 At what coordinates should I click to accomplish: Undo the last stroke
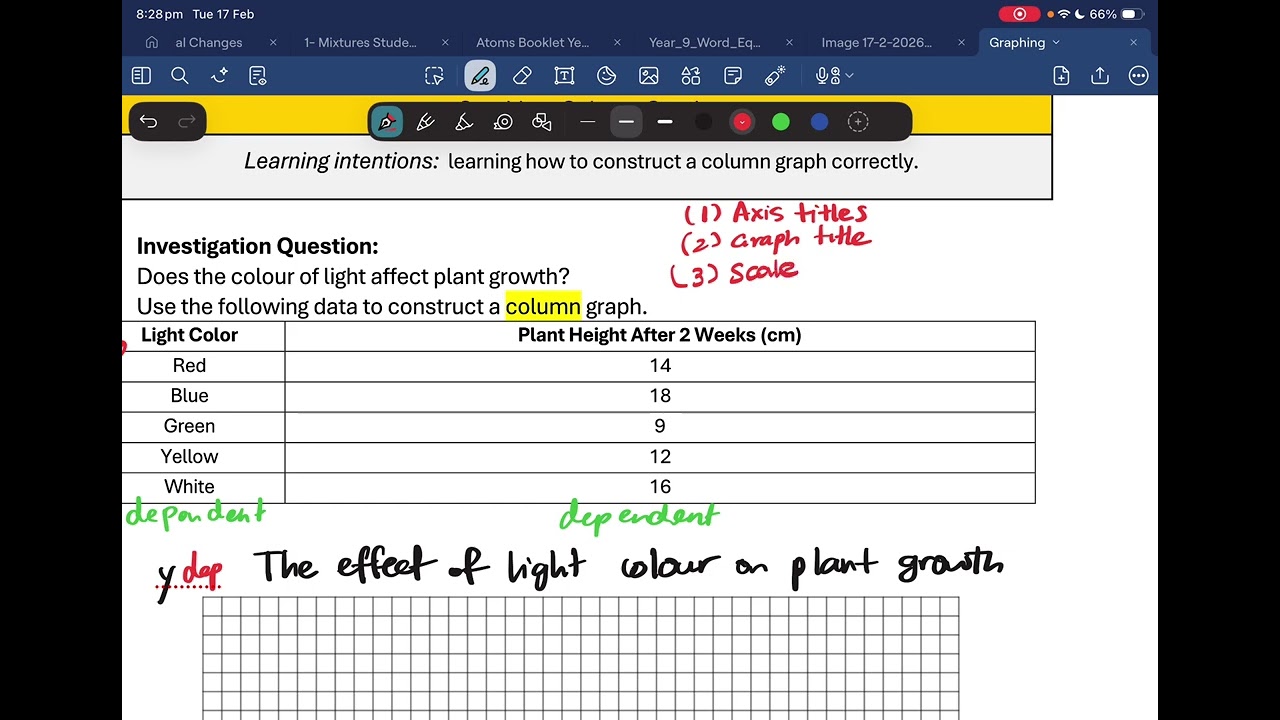click(x=148, y=122)
